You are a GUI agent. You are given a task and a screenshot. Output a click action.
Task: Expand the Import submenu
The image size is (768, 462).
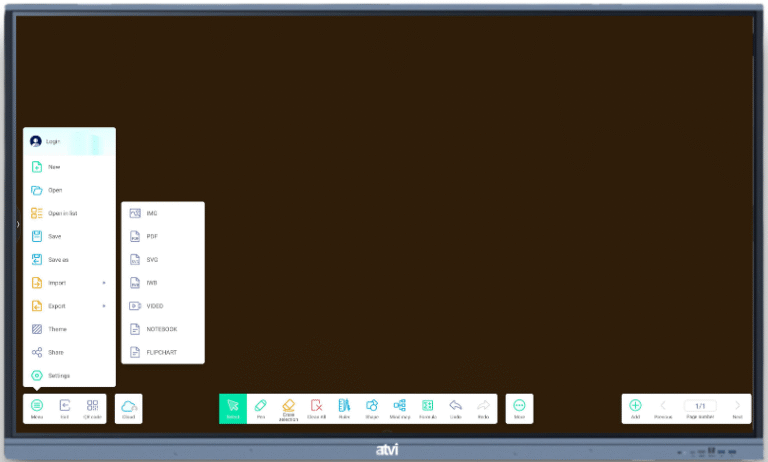(x=69, y=283)
